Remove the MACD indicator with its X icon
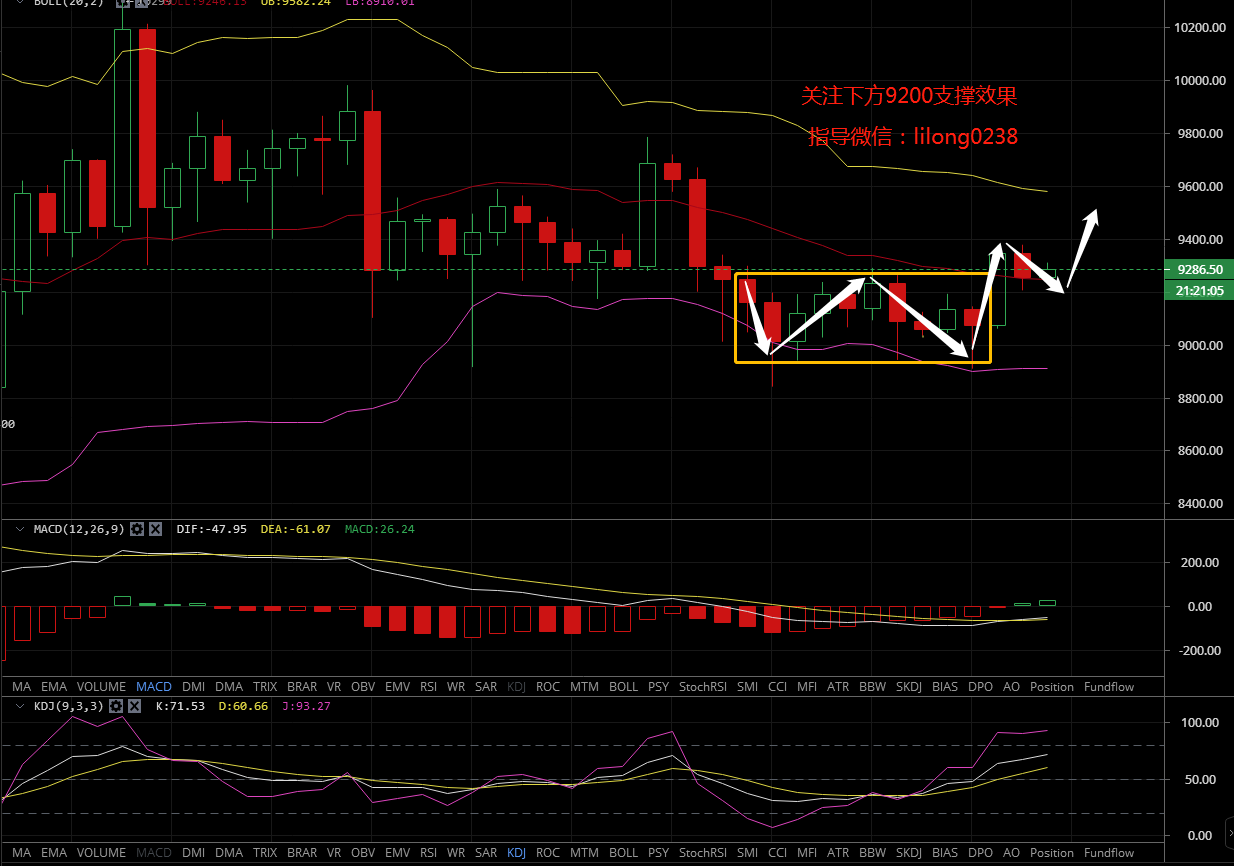The width and height of the screenshot is (1234, 866). [155, 529]
